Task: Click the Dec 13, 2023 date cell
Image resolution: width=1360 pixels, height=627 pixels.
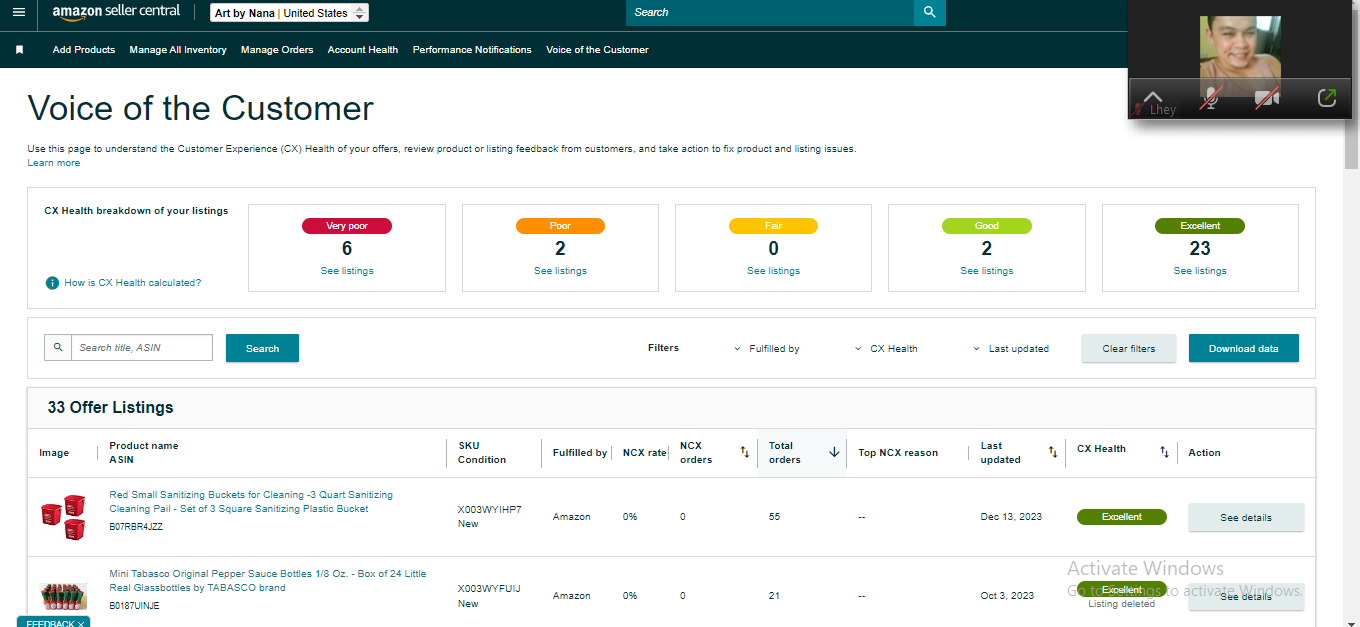Action: pos(1011,517)
